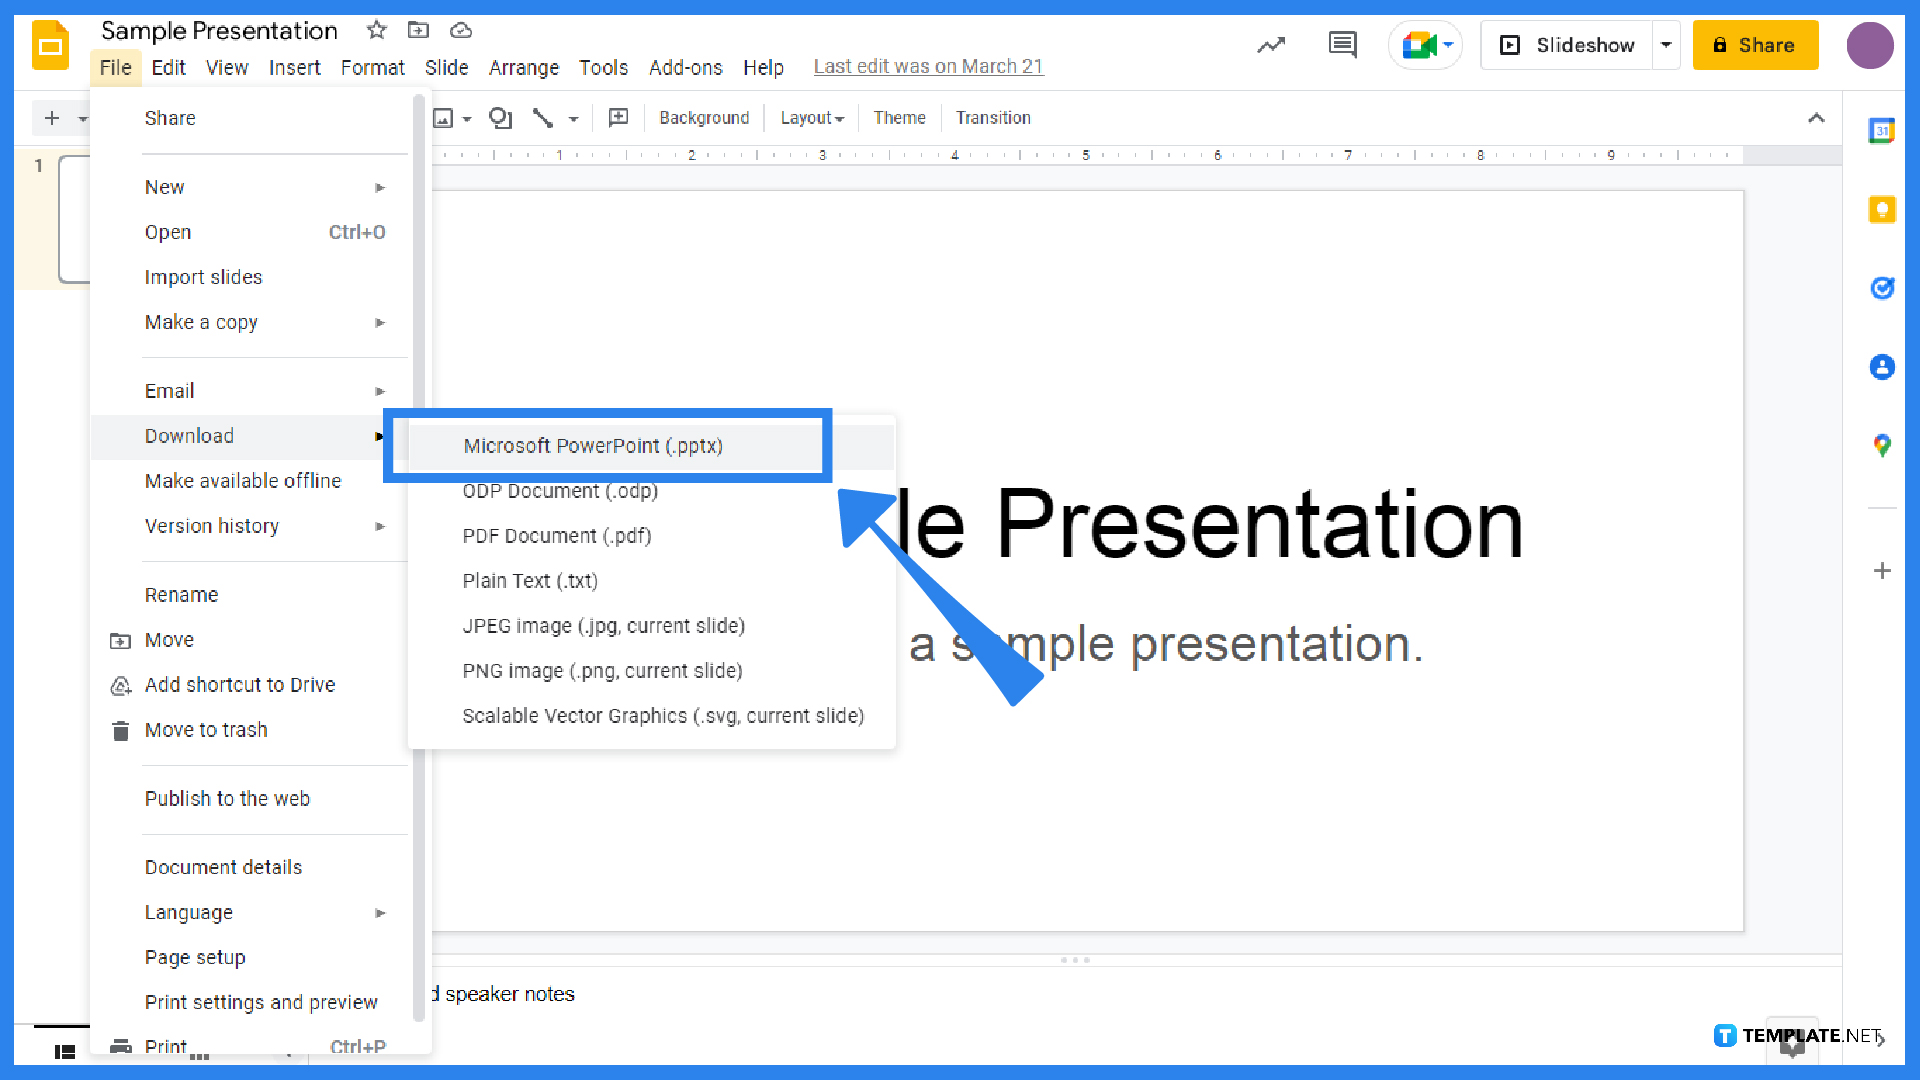The height and width of the screenshot is (1080, 1920).
Task: Click the Layout dropdown arrow
Action: pos(836,119)
